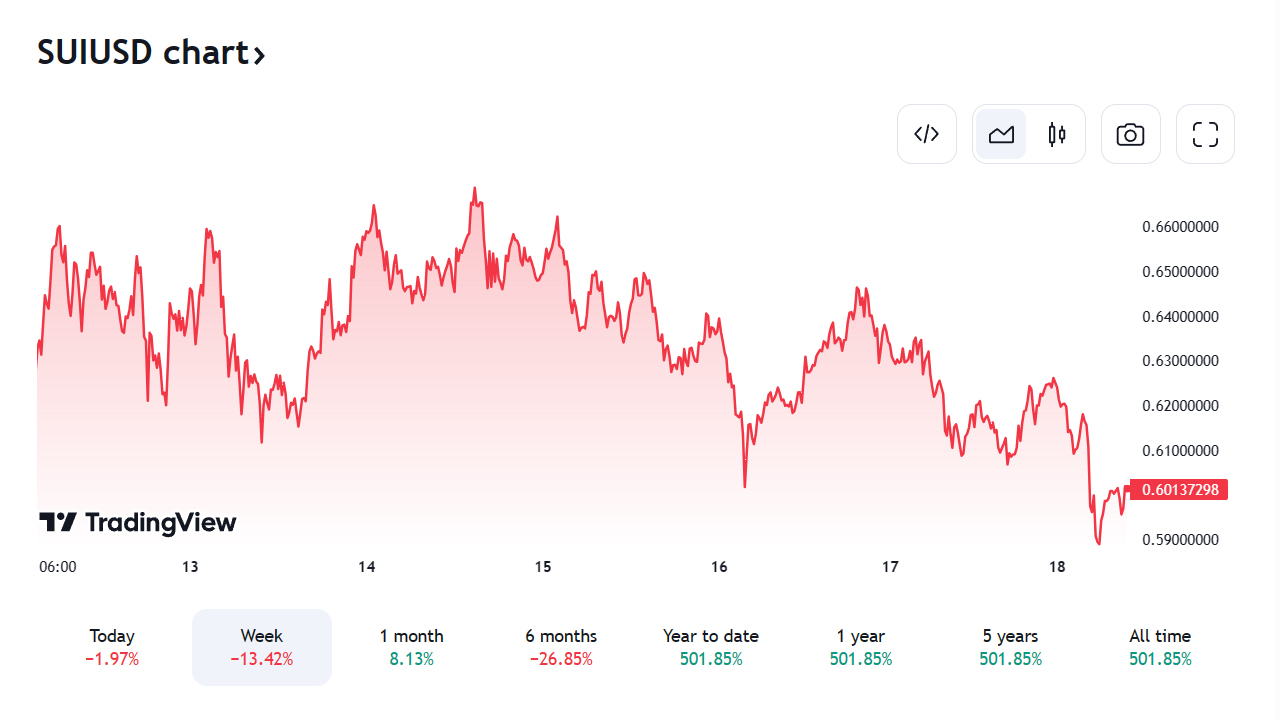Click date marker 14 on time axis
The width and height of the screenshot is (1280, 720).
coord(367,567)
